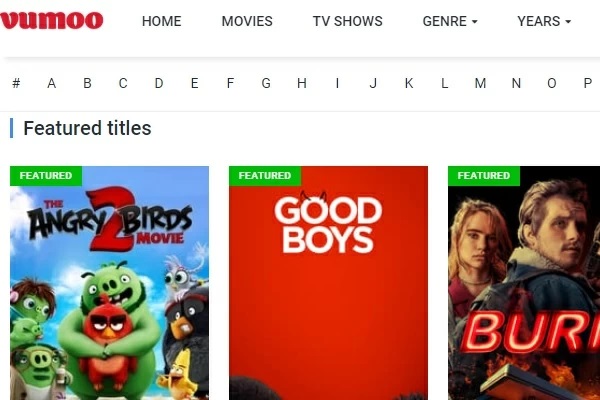600x400 pixels.
Task: Click FEATURED badge on Good Boys poster
Action: click(265, 176)
